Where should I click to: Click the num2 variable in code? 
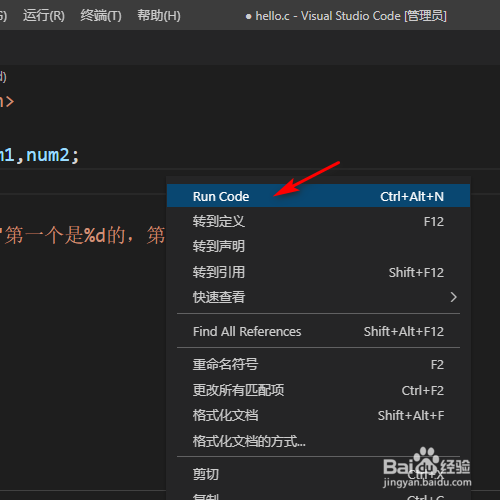coord(48,155)
